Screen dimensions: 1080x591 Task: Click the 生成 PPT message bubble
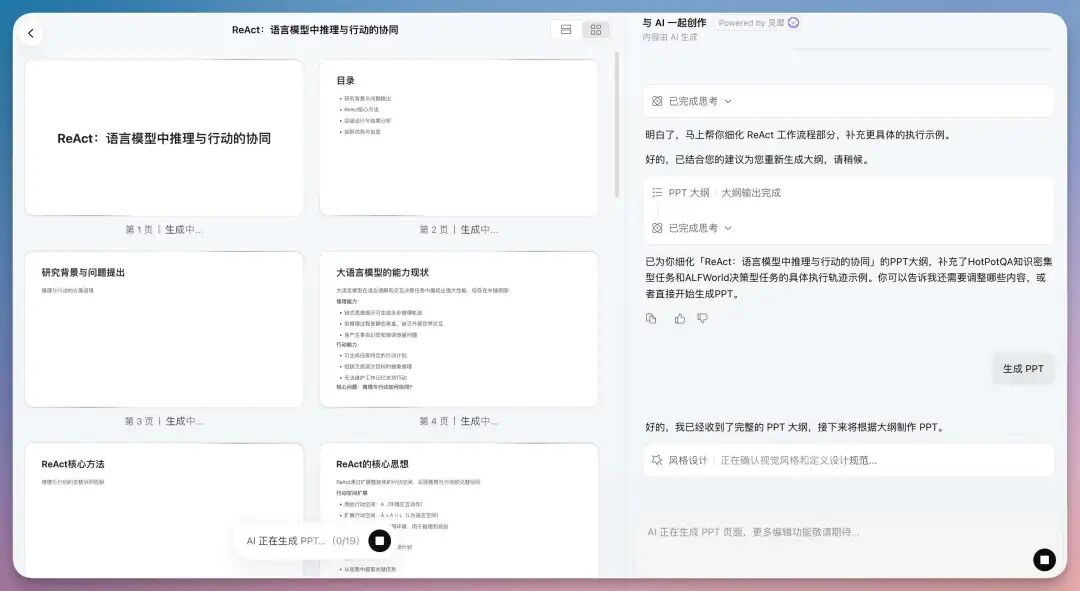coord(1023,369)
